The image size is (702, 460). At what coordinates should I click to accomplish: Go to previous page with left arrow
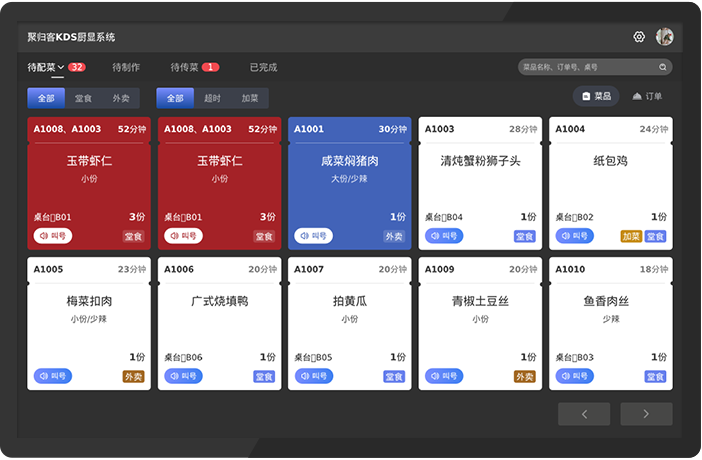(584, 414)
